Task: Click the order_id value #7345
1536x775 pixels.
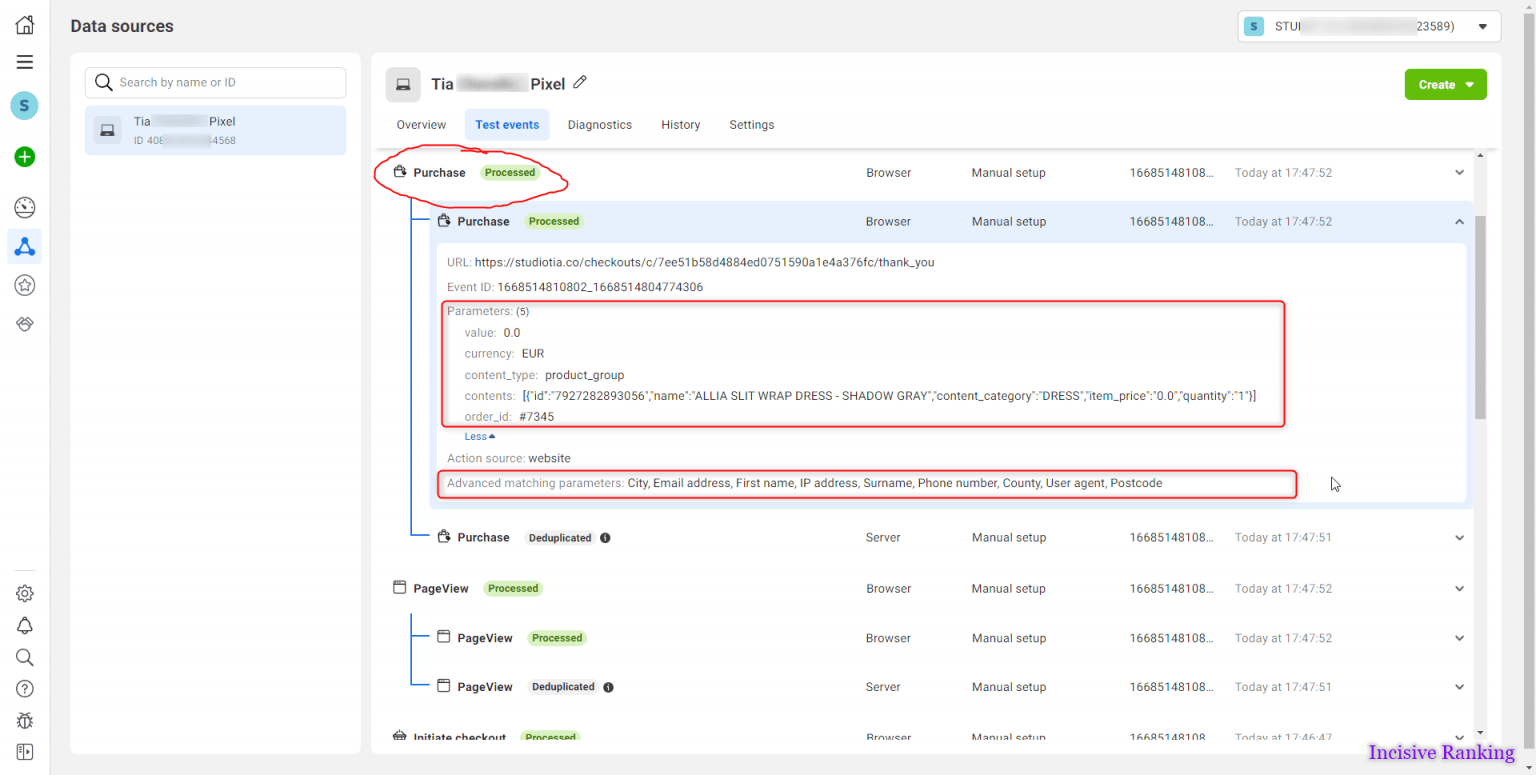Action: click(x=536, y=417)
